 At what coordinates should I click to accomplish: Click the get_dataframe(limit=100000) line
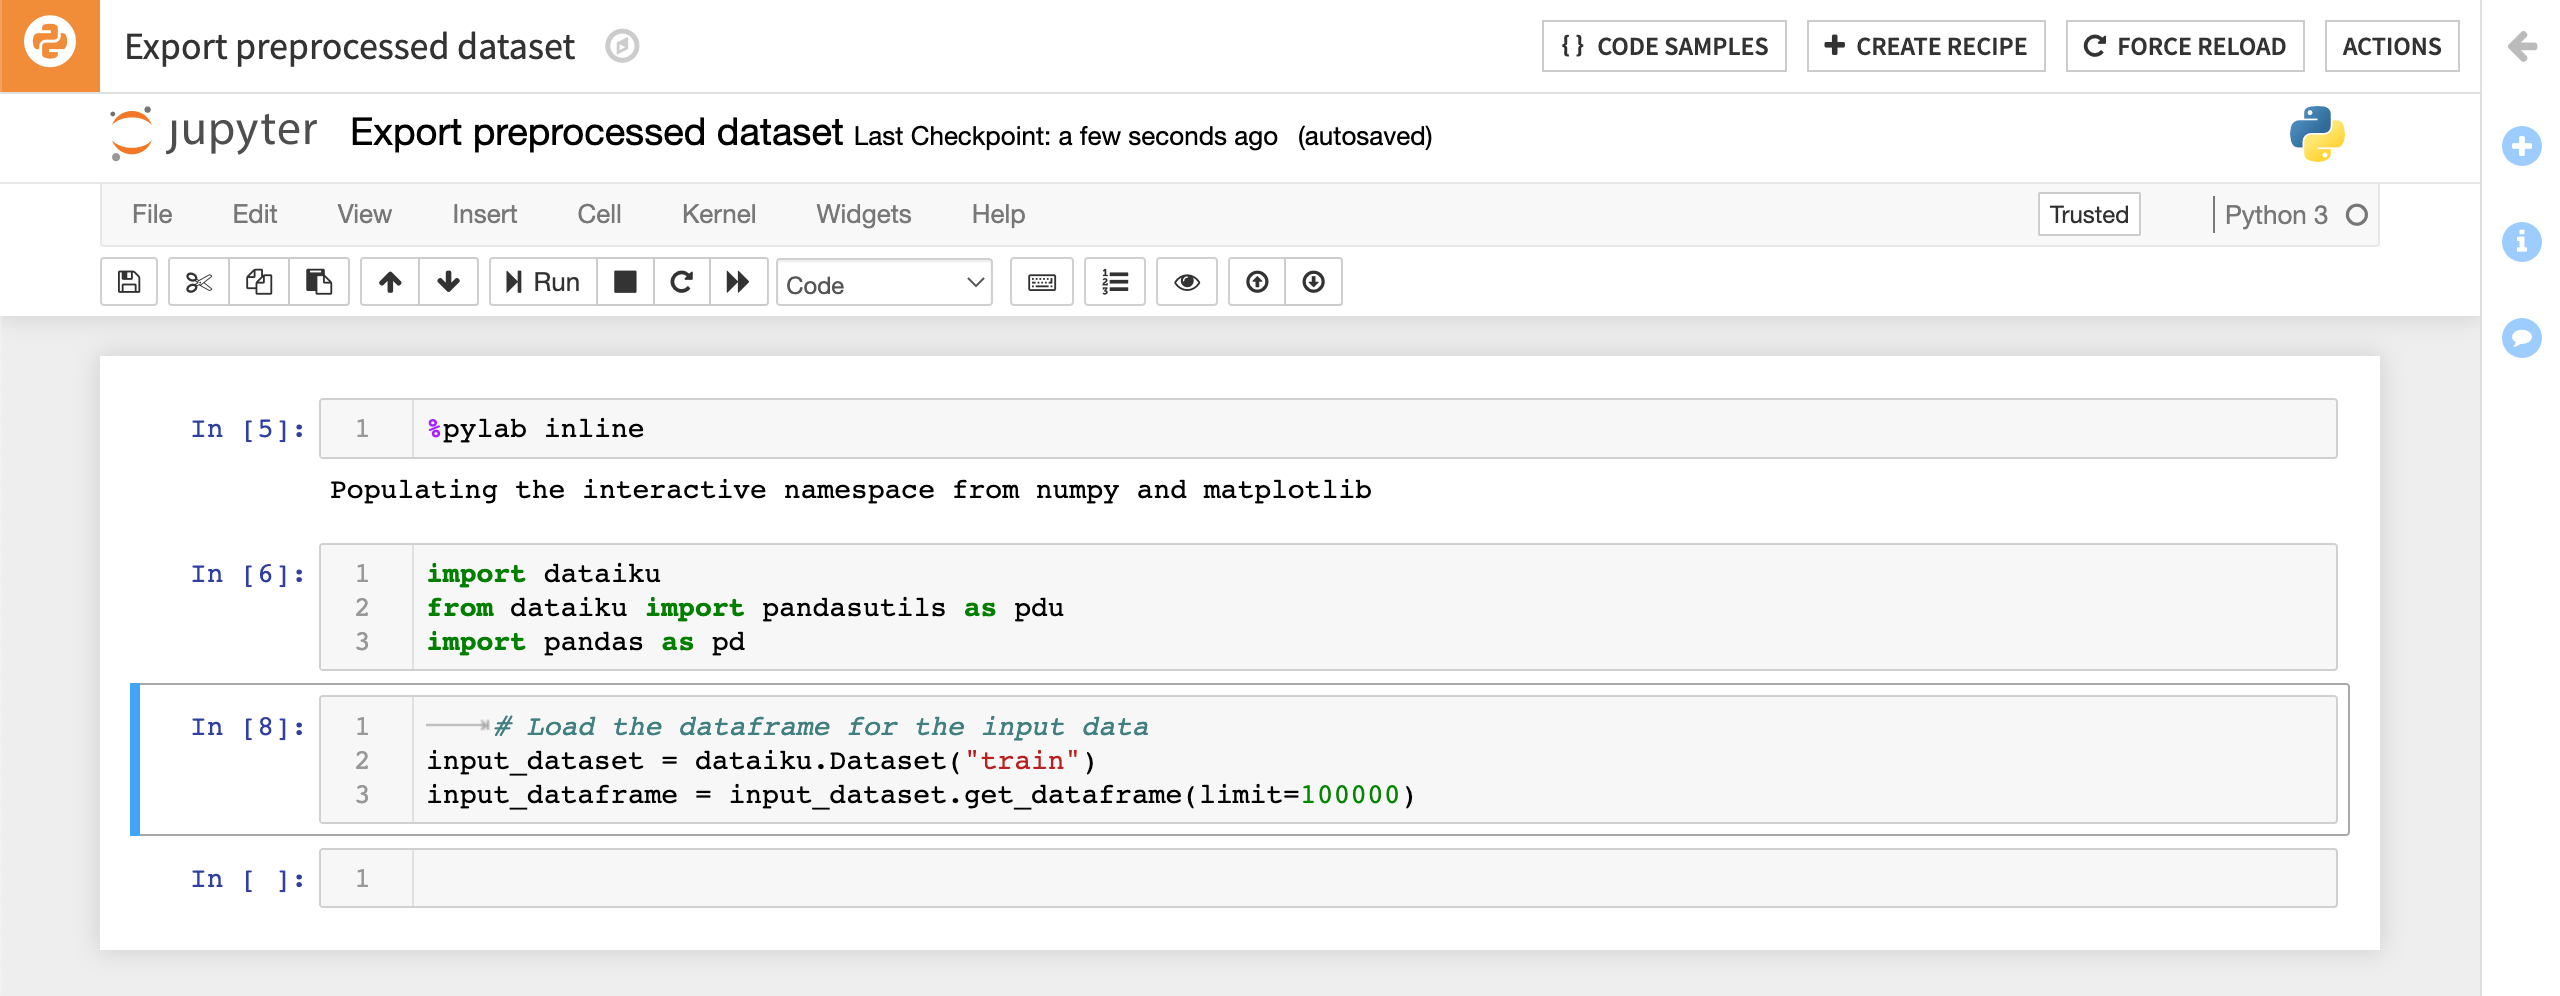tap(921, 795)
